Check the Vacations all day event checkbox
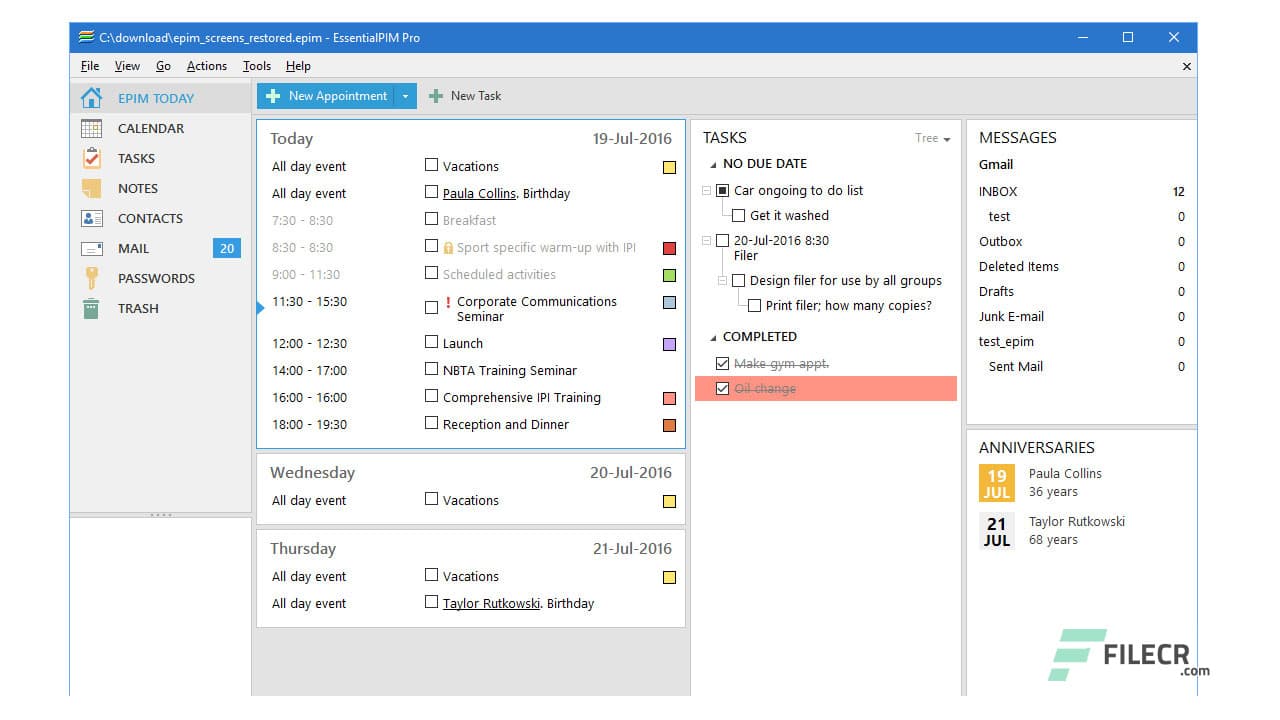The height and width of the screenshot is (720, 1280). click(x=431, y=164)
